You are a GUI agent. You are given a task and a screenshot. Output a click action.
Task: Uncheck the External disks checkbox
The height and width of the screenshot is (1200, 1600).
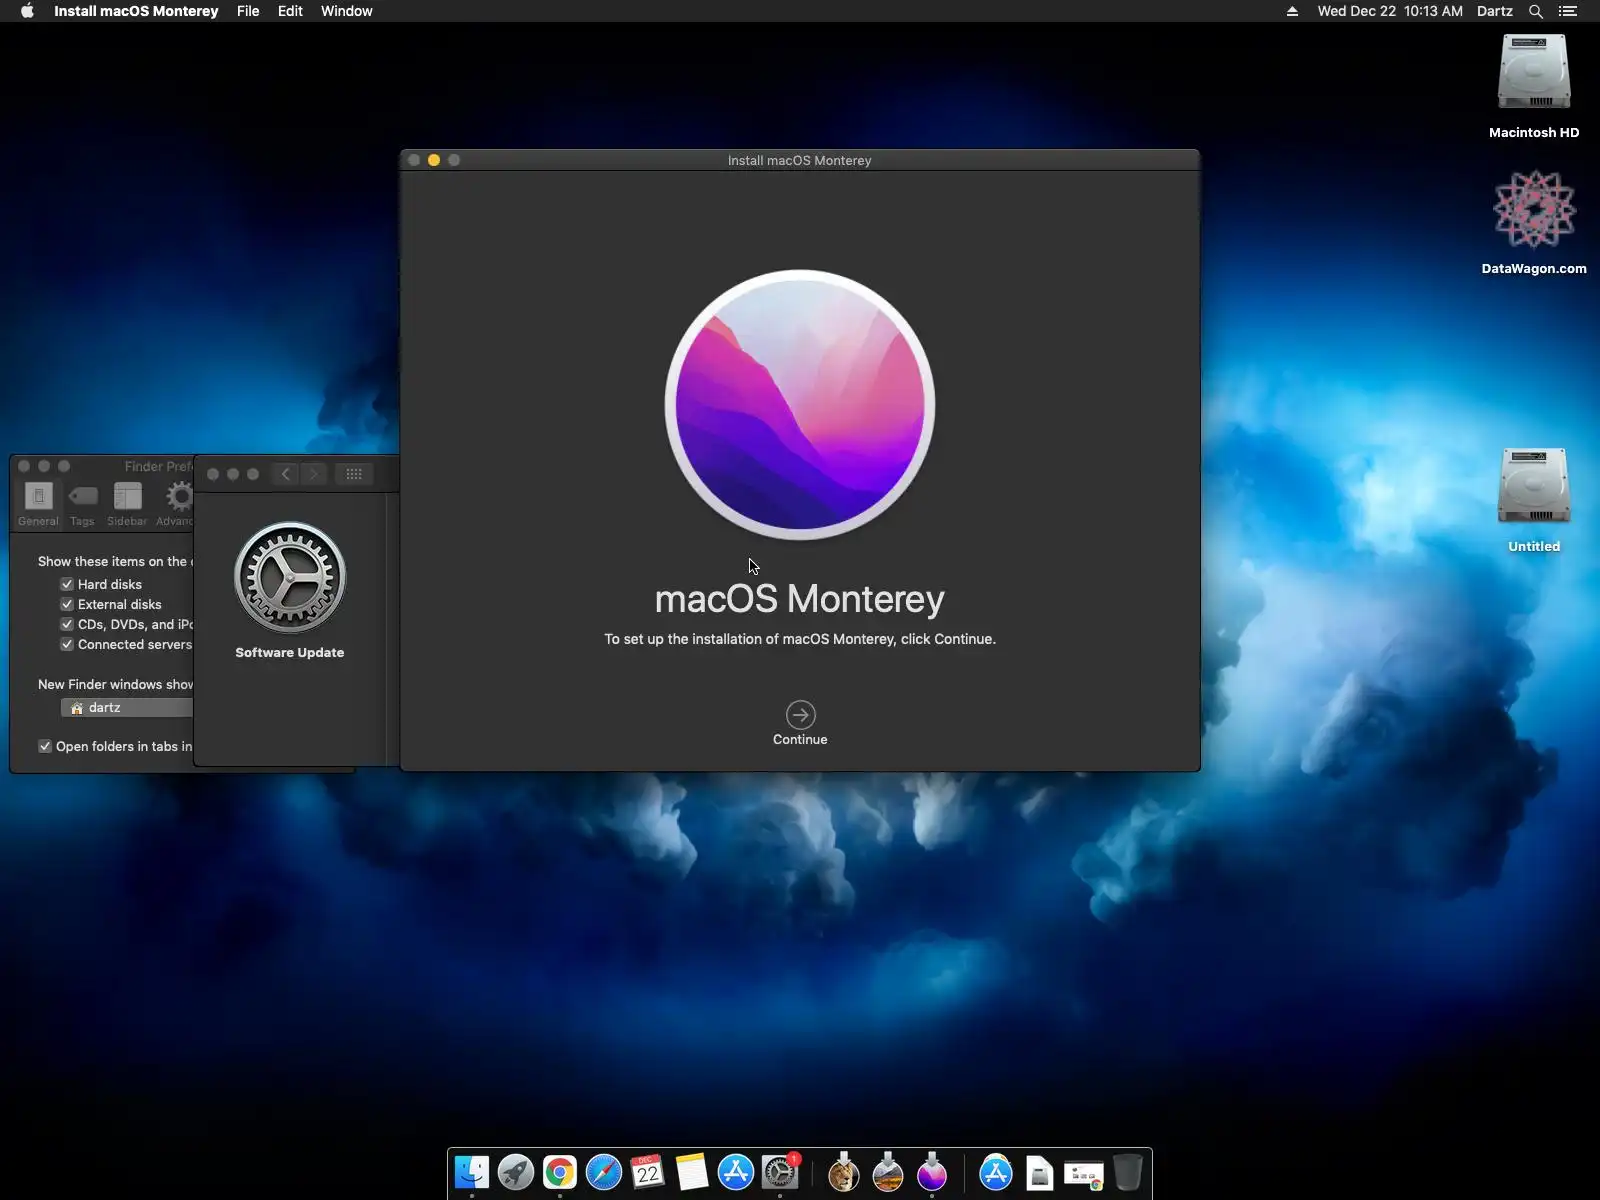click(67, 604)
